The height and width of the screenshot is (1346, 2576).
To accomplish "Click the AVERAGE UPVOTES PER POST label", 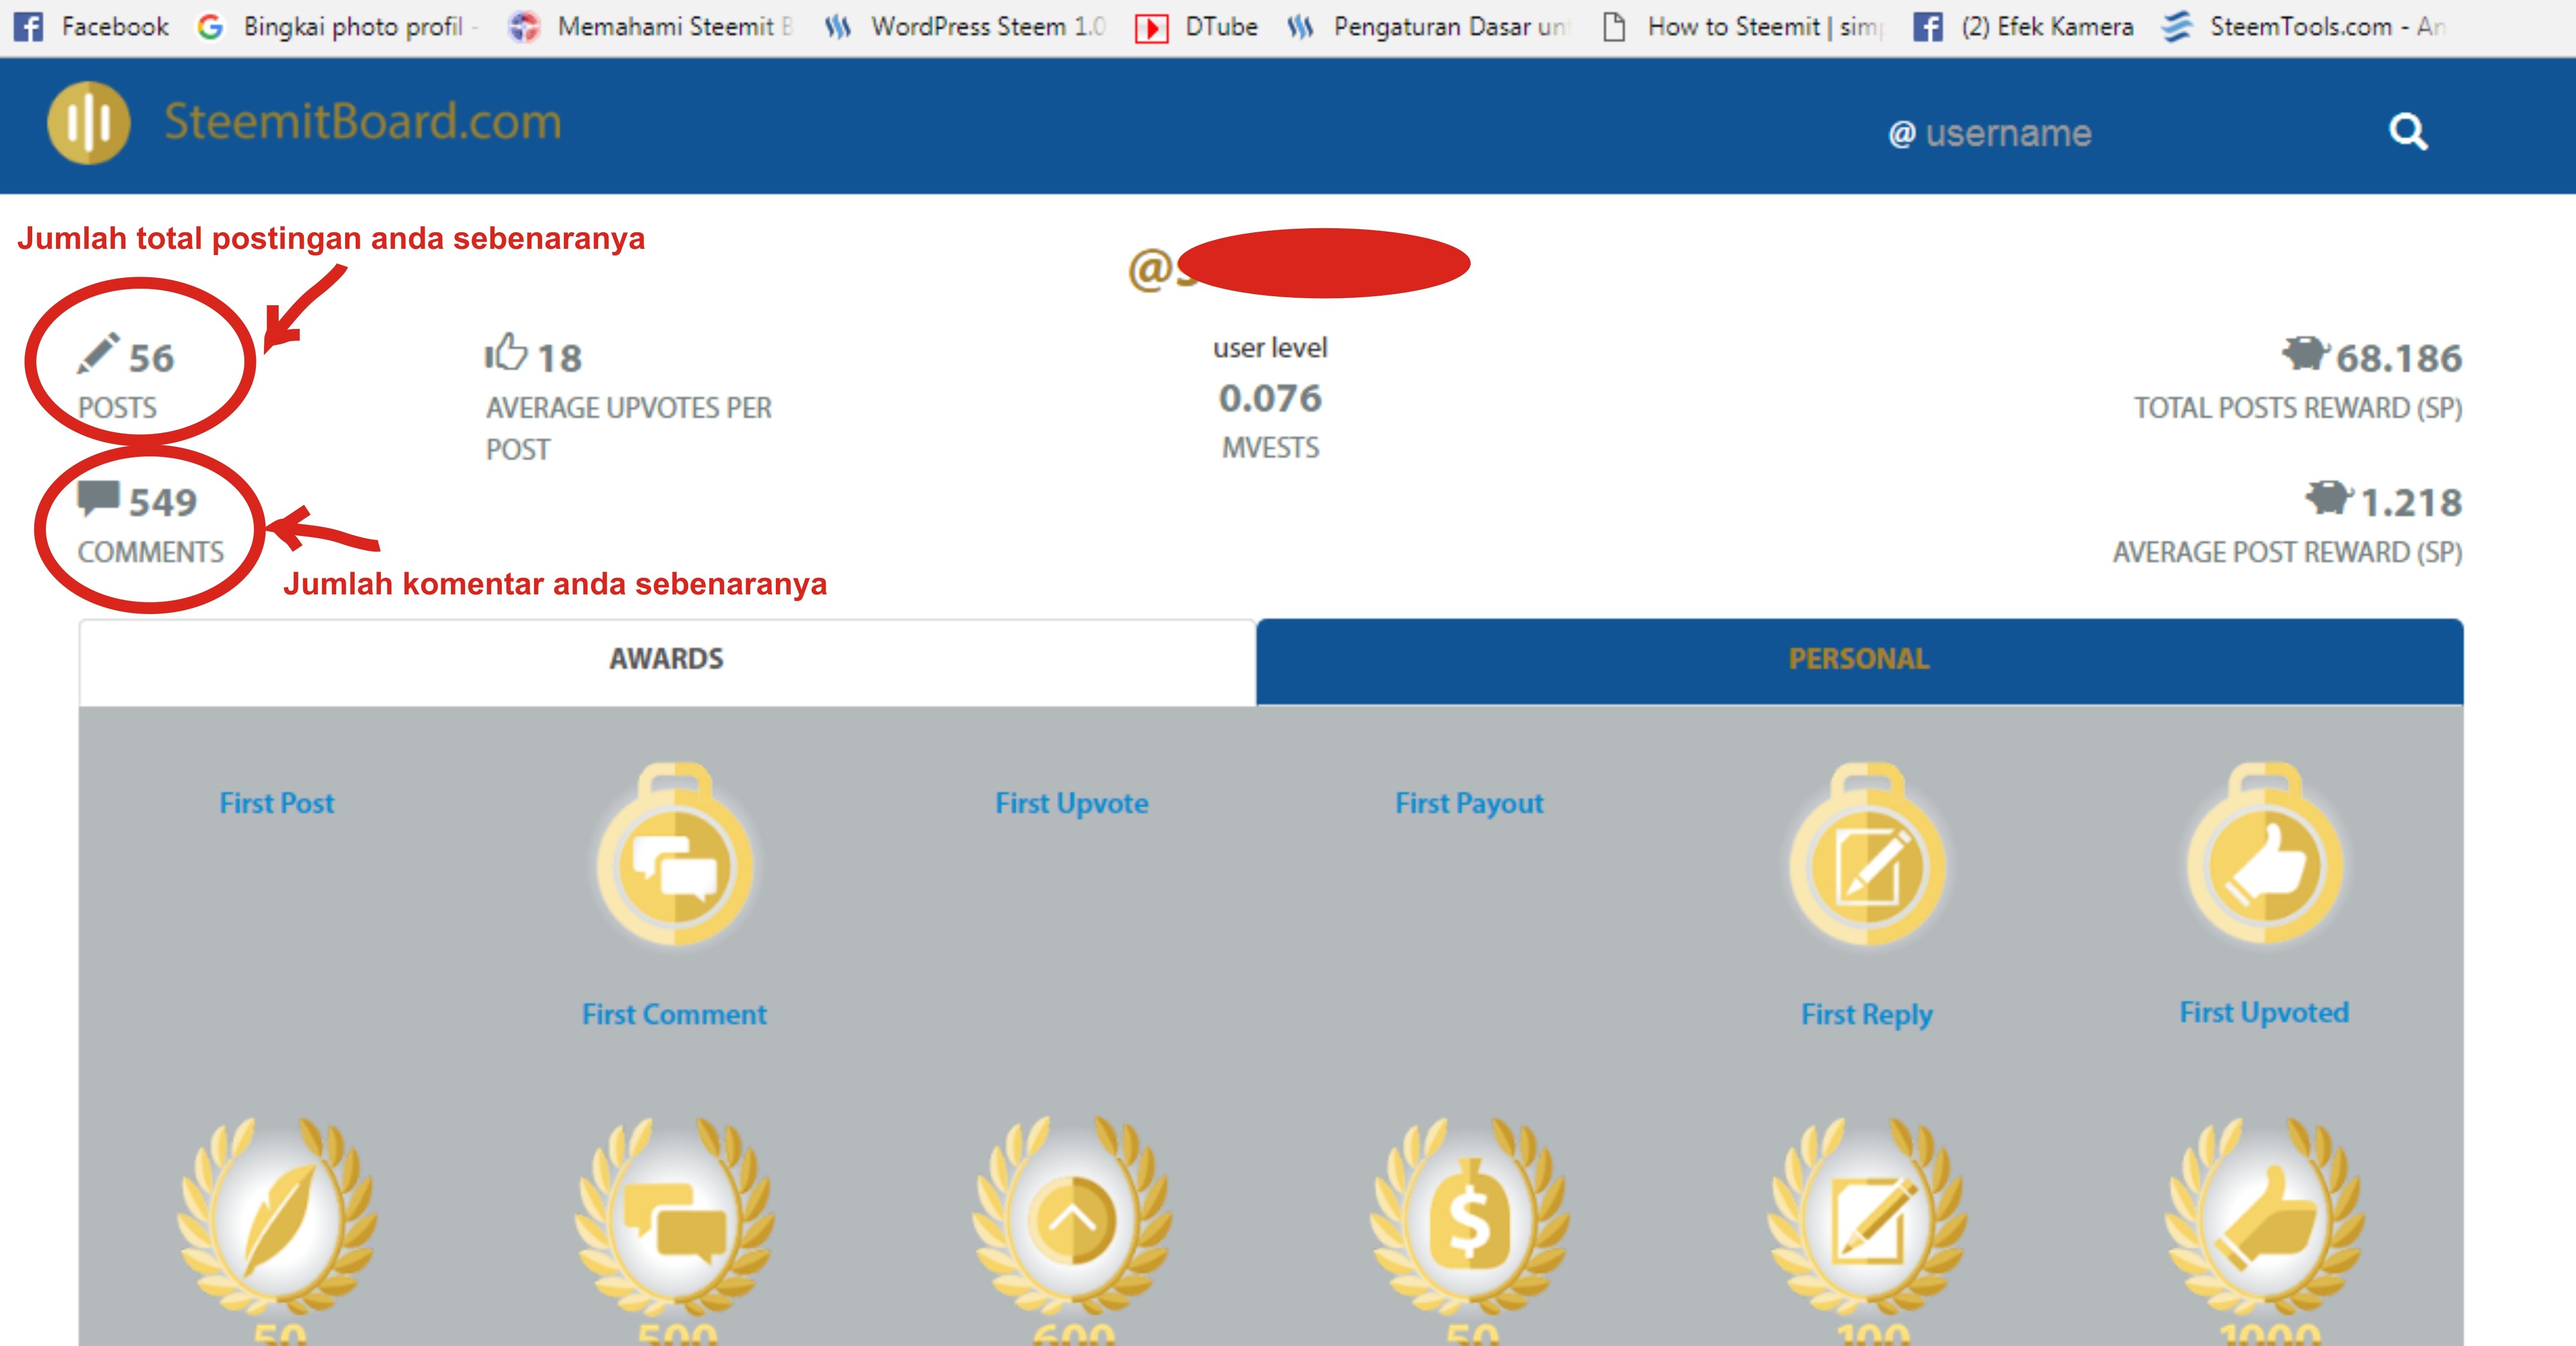I will [629, 428].
